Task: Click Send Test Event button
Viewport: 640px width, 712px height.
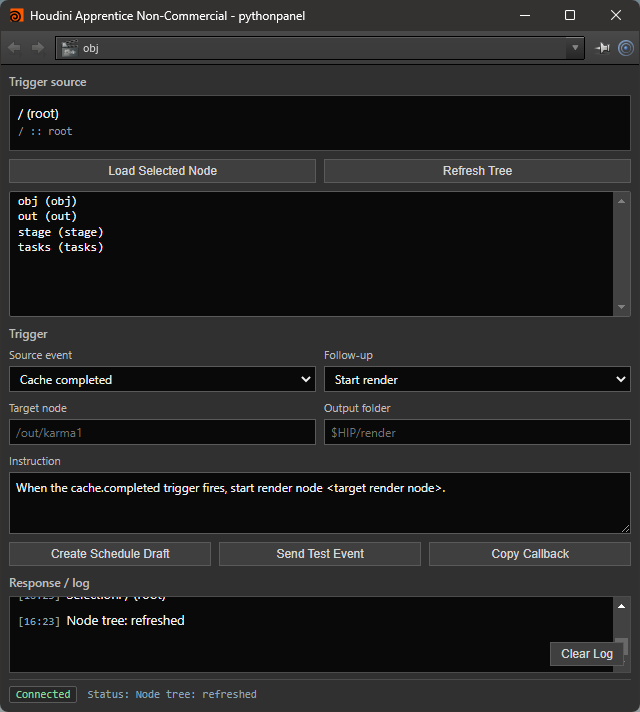Action: coord(320,554)
